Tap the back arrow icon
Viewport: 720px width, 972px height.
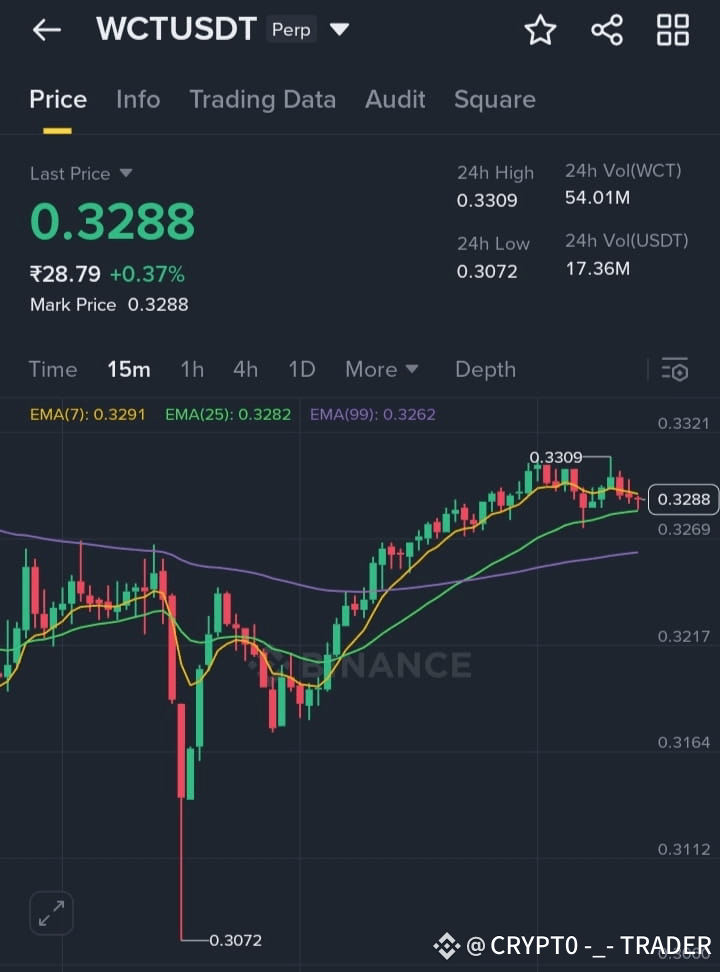[x=47, y=29]
